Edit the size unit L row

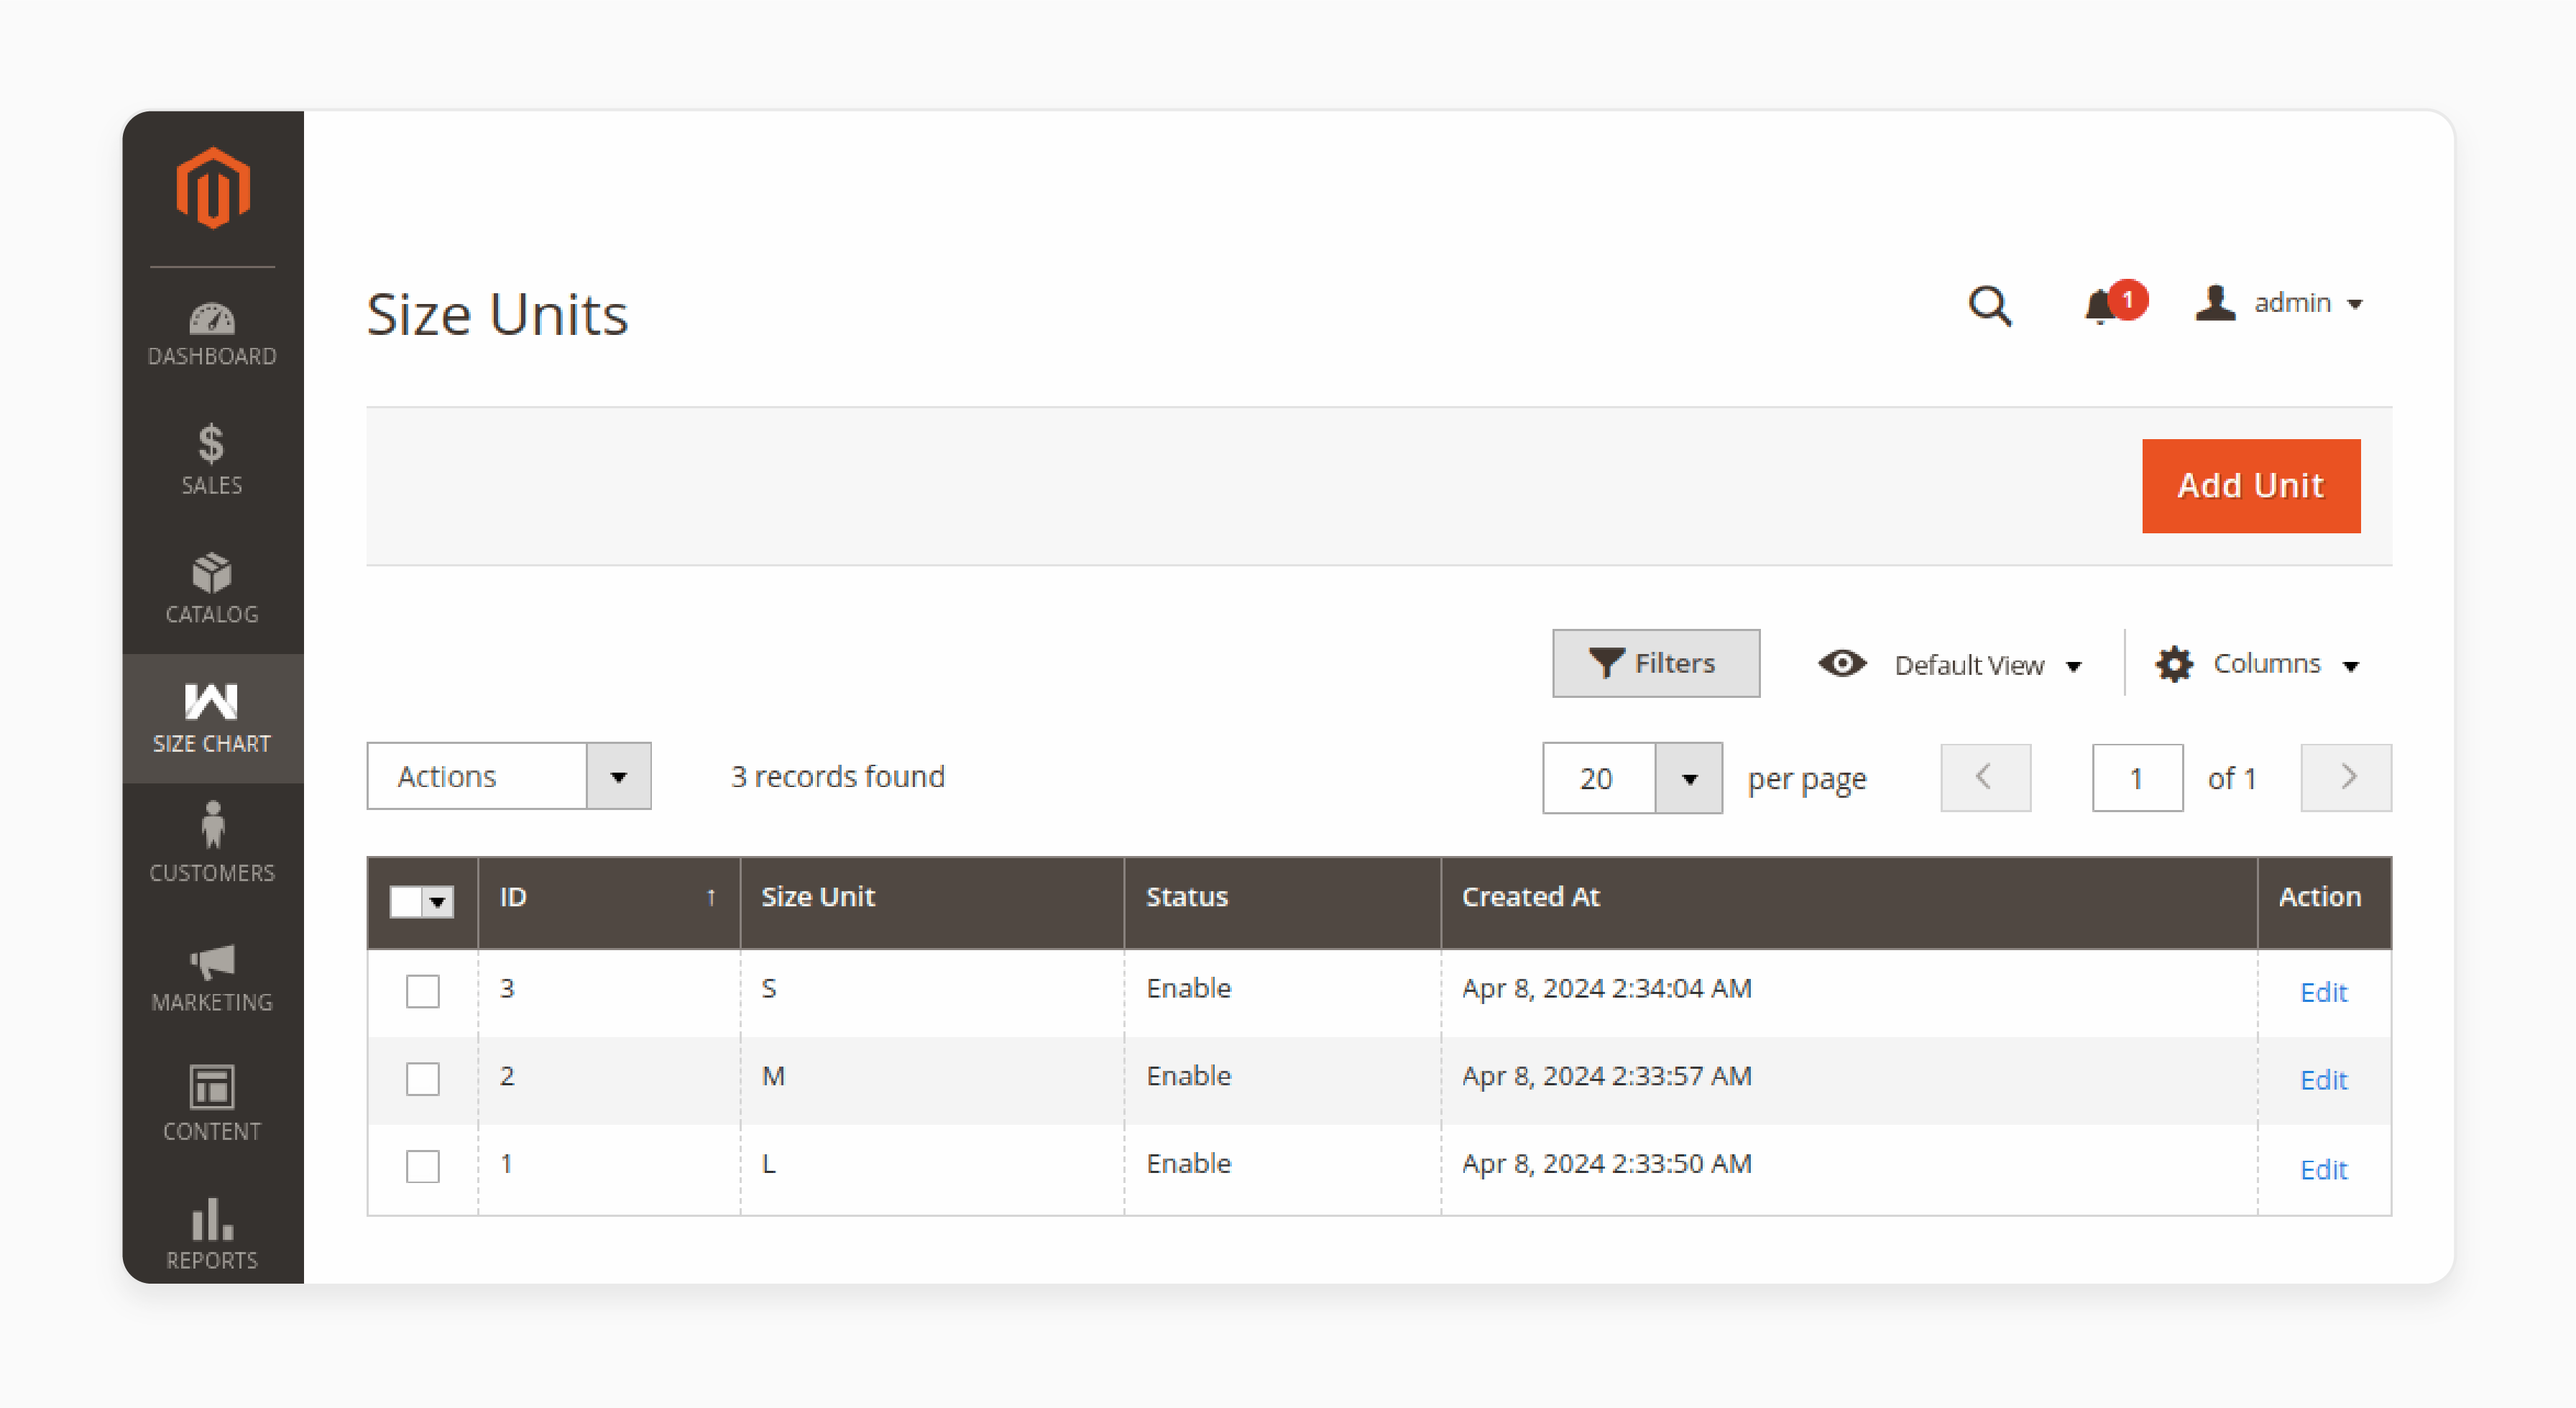[2323, 1169]
